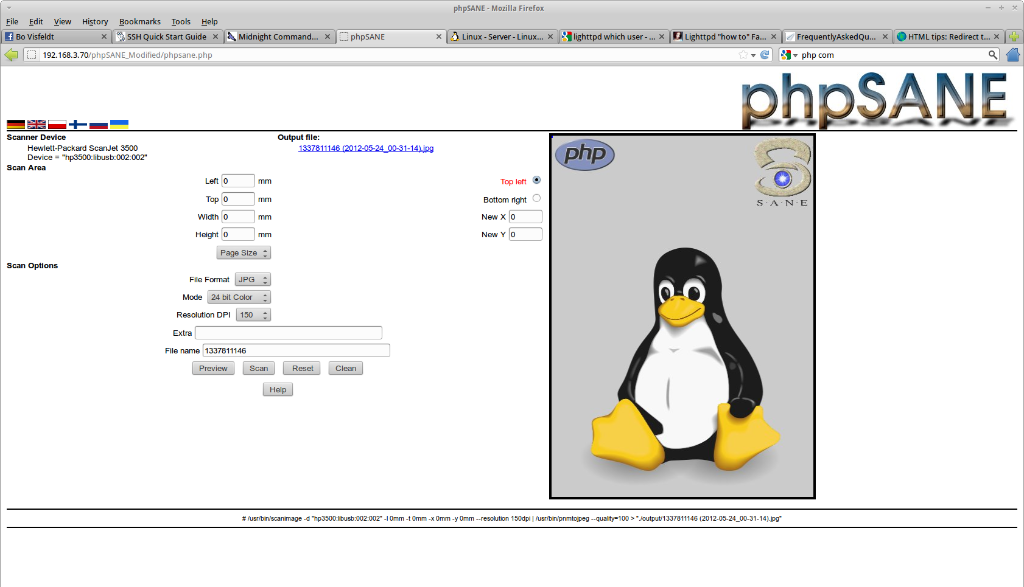1024x587 pixels.
Task: Click the Top mm input field
Action: coord(238,199)
